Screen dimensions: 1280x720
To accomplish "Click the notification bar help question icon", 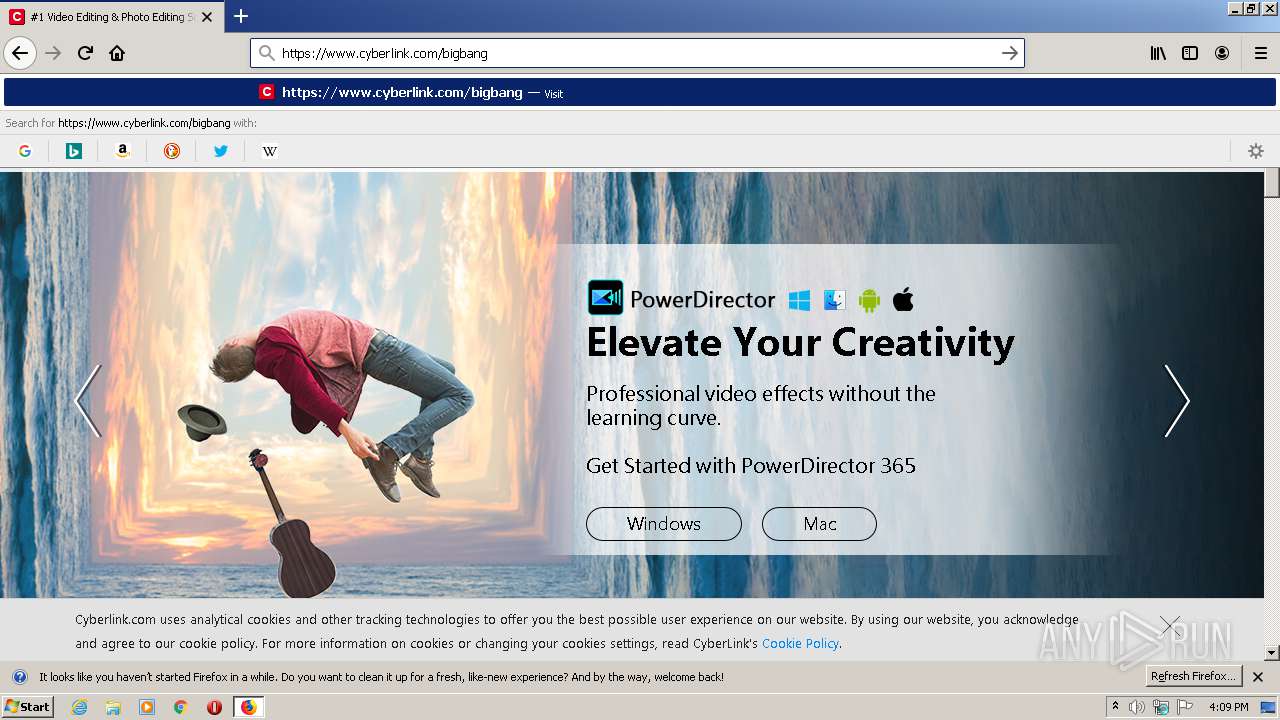I will (20, 677).
